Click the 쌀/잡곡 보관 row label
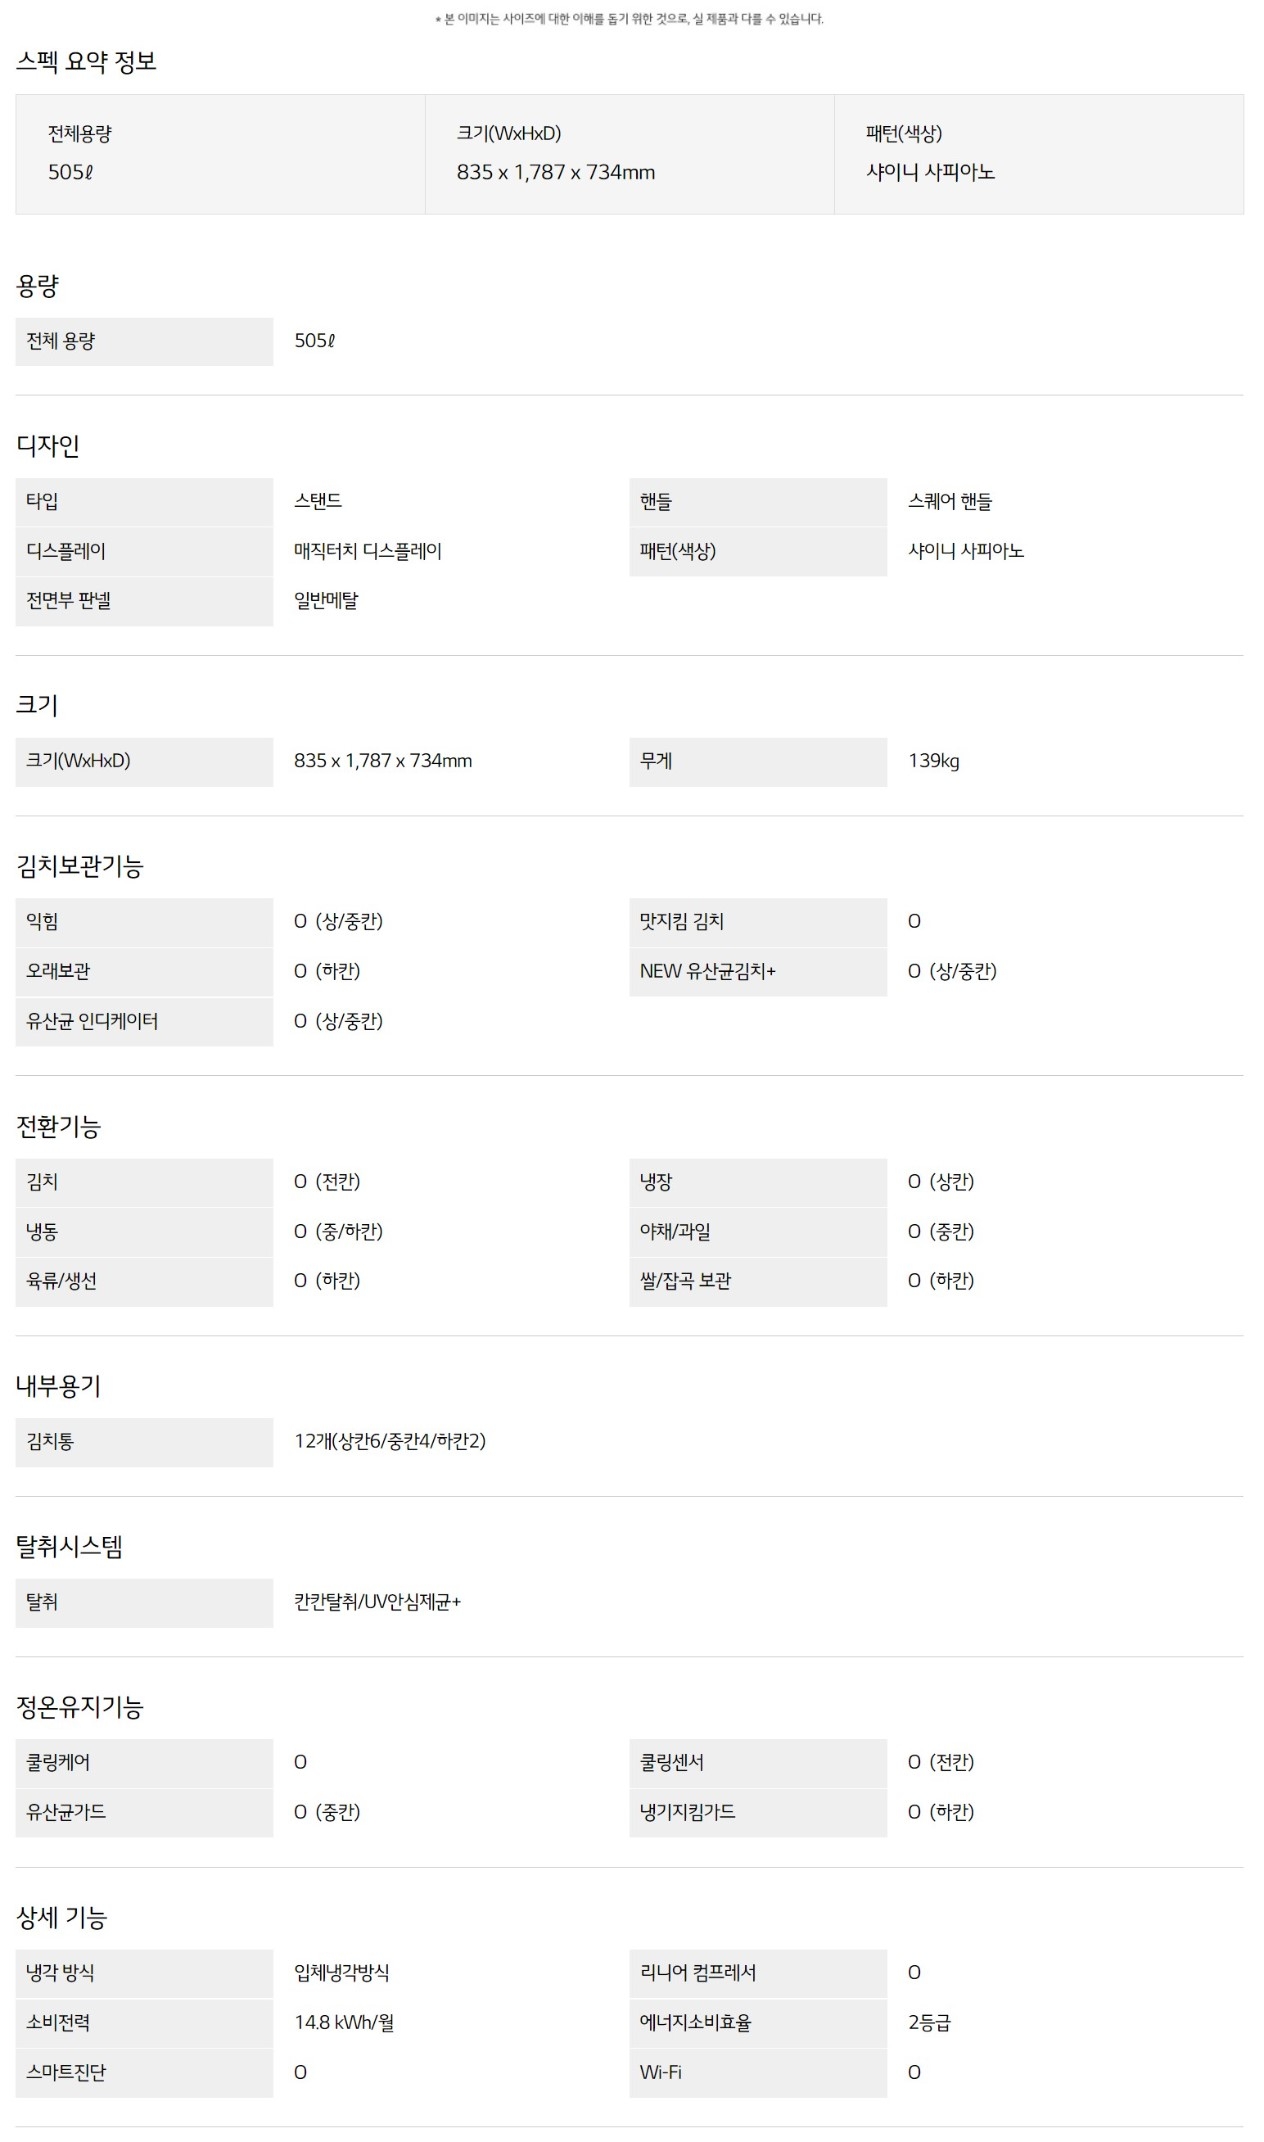This screenshot has height=2142, width=1264. tap(686, 1281)
